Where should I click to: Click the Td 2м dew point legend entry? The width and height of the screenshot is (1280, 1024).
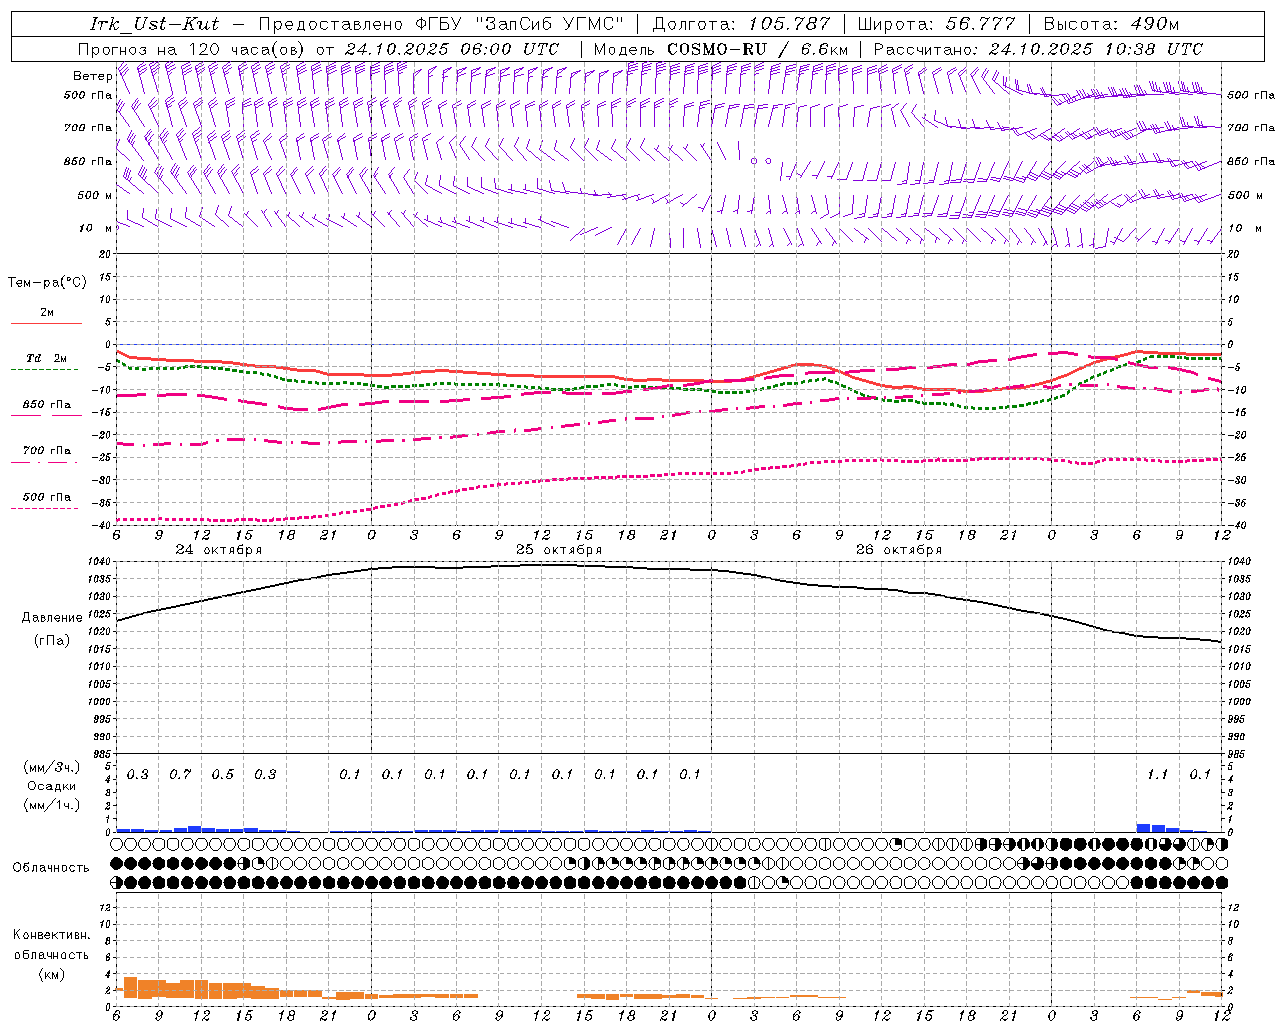[46, 359]
